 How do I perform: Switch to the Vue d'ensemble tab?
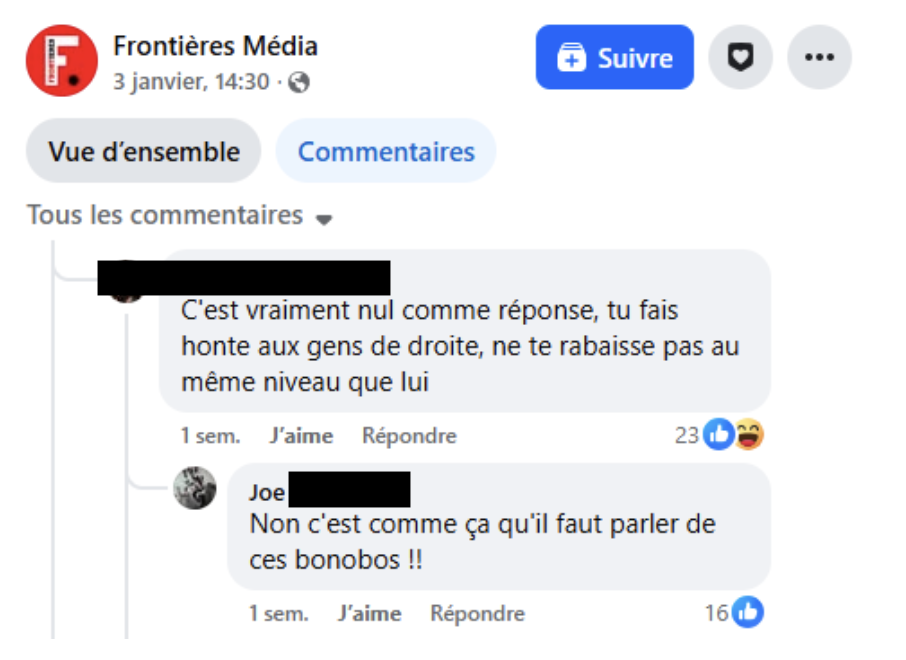144,152
